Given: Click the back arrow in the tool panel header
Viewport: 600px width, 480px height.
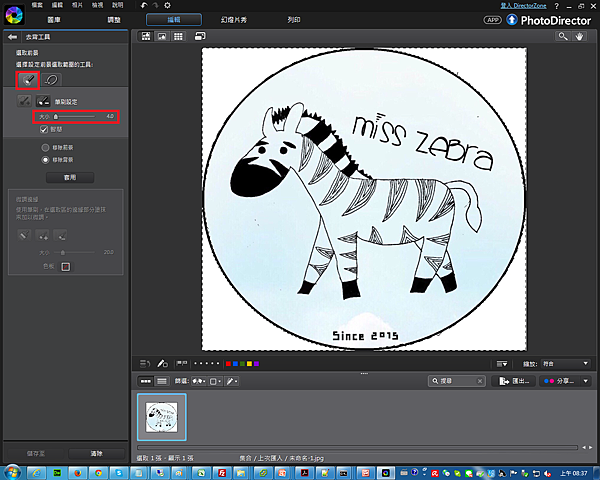Looking at the screenshot, I should 11,37.
